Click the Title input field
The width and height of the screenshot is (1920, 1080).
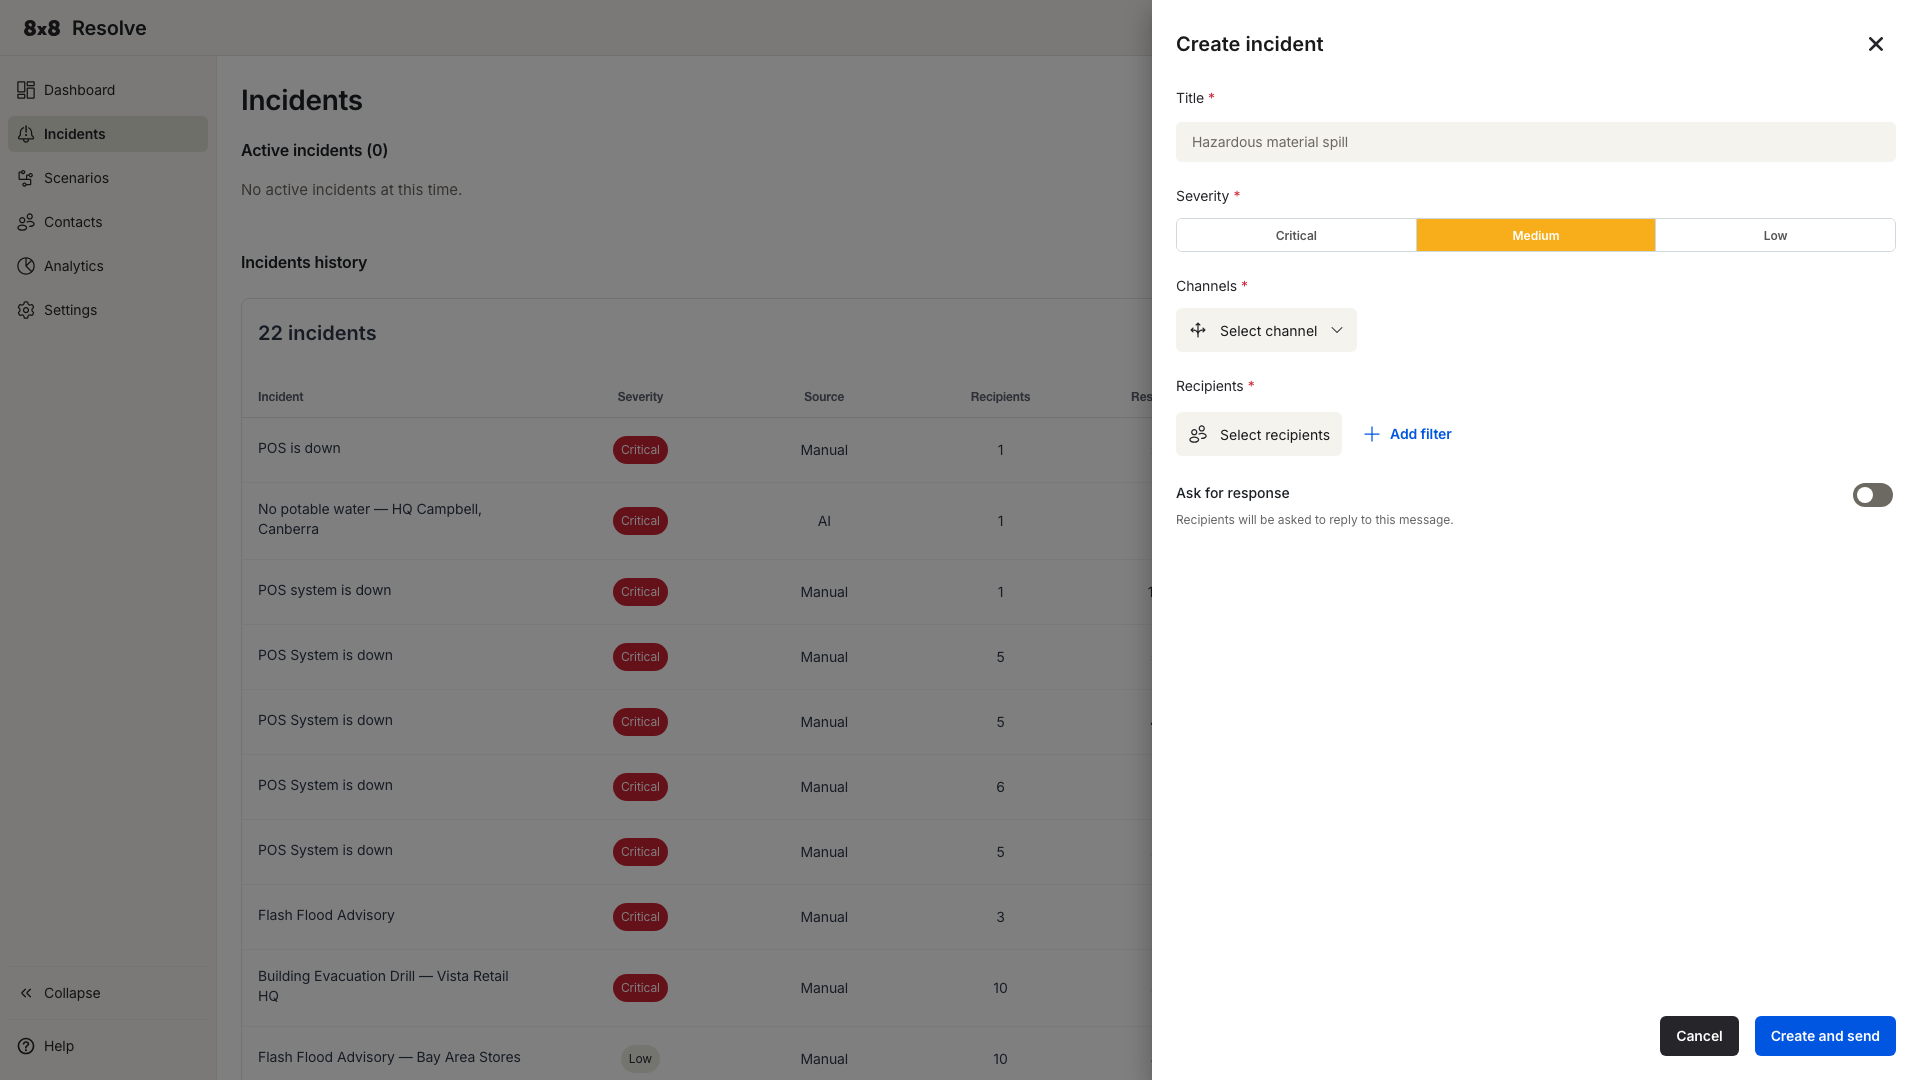click(1535, 142)
